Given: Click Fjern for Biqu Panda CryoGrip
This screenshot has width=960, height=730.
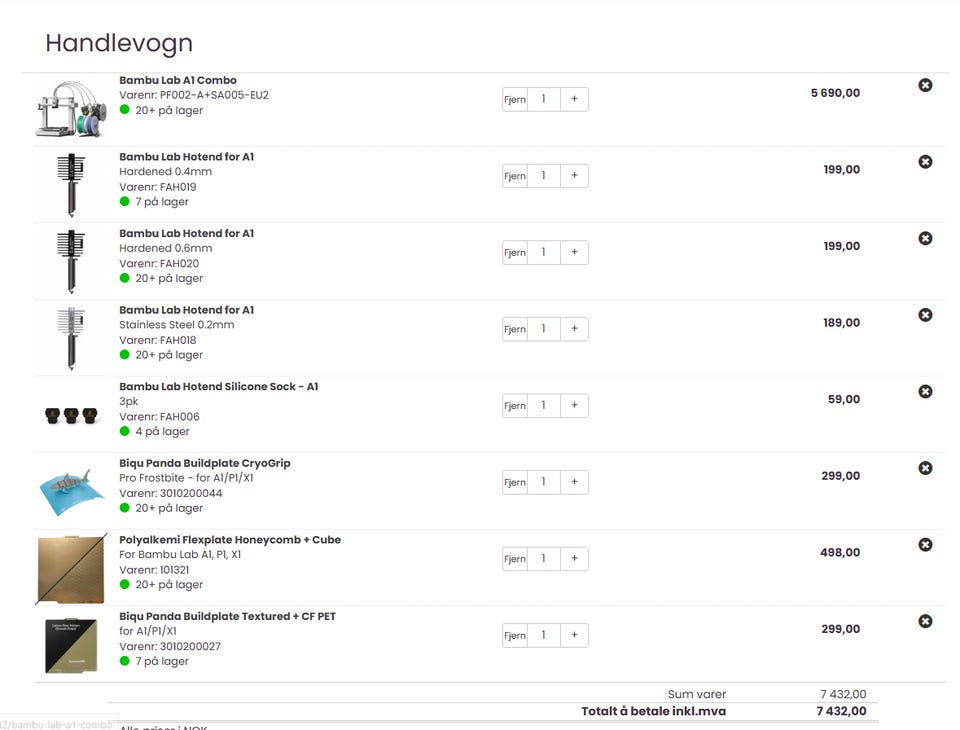Looking at the screenshot, I should point(514,482).
